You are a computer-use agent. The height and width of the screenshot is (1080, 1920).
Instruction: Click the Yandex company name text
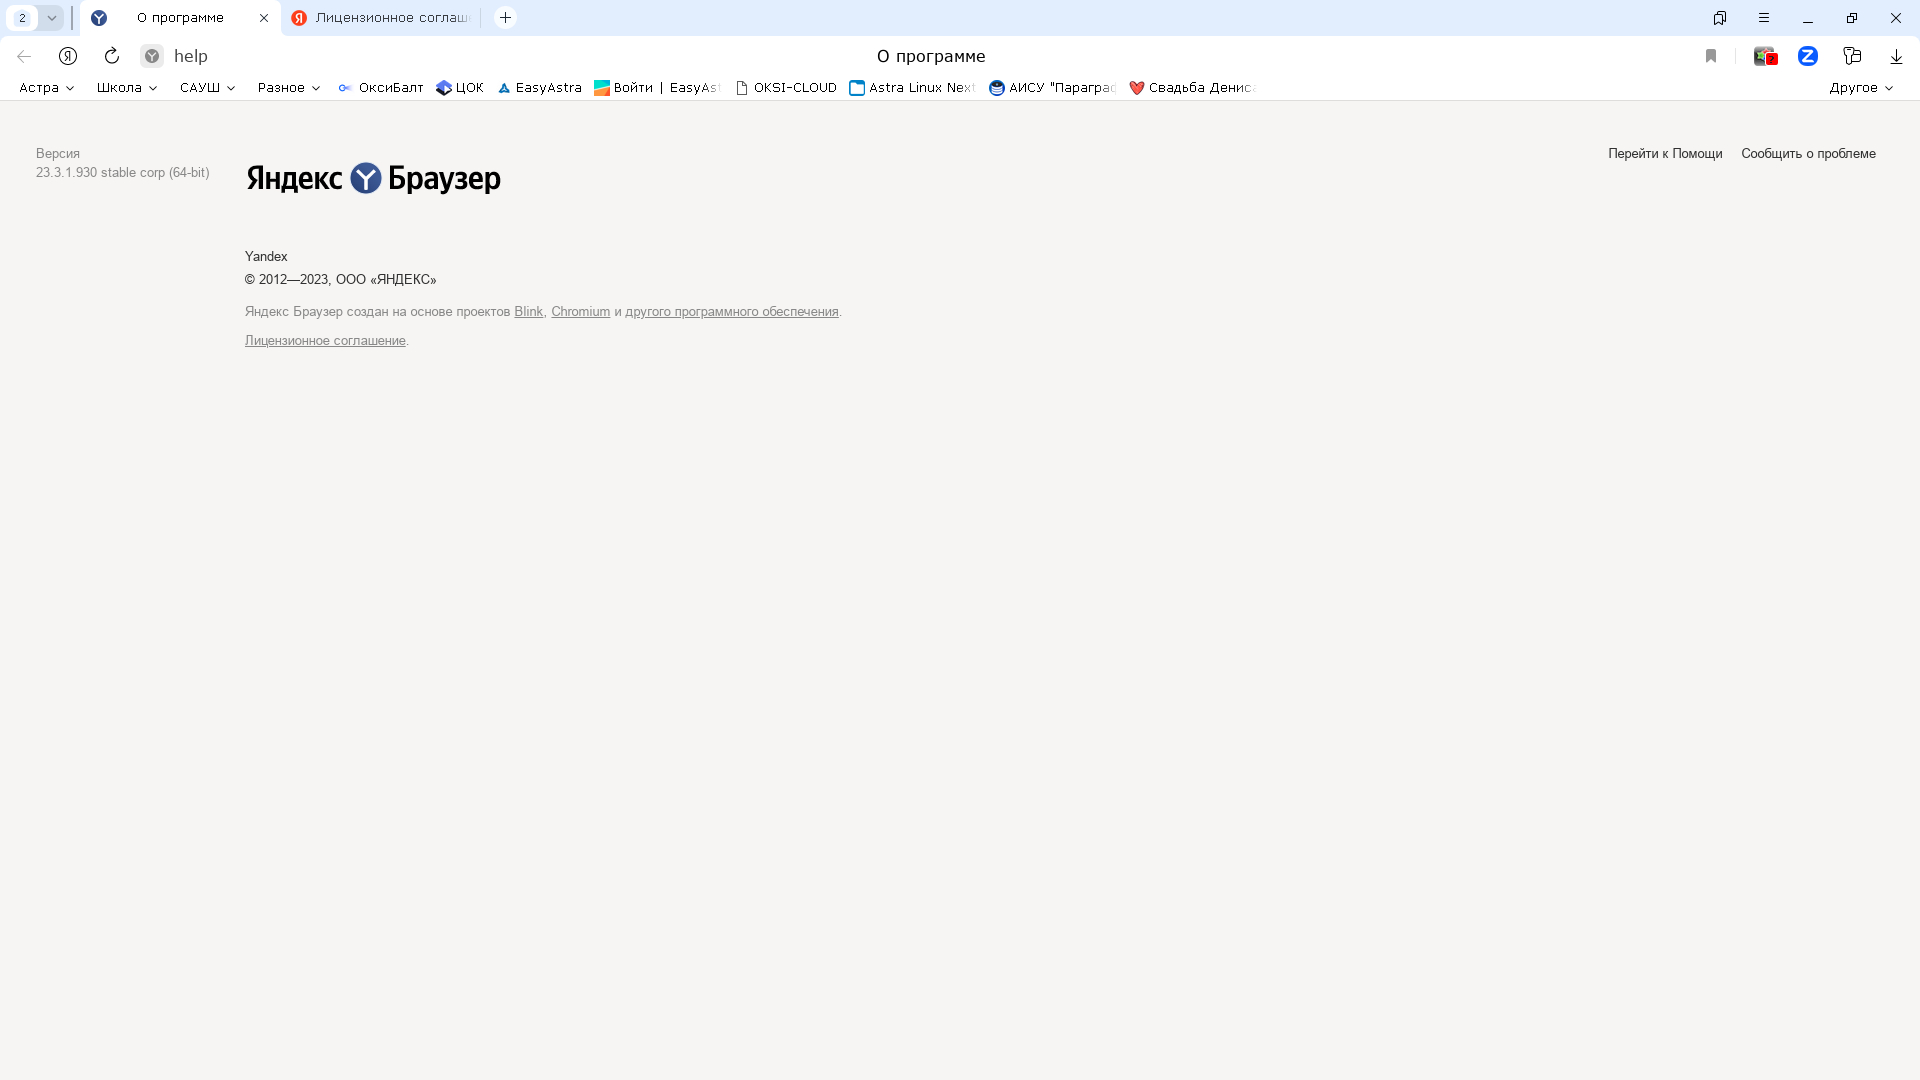(266, 257)
